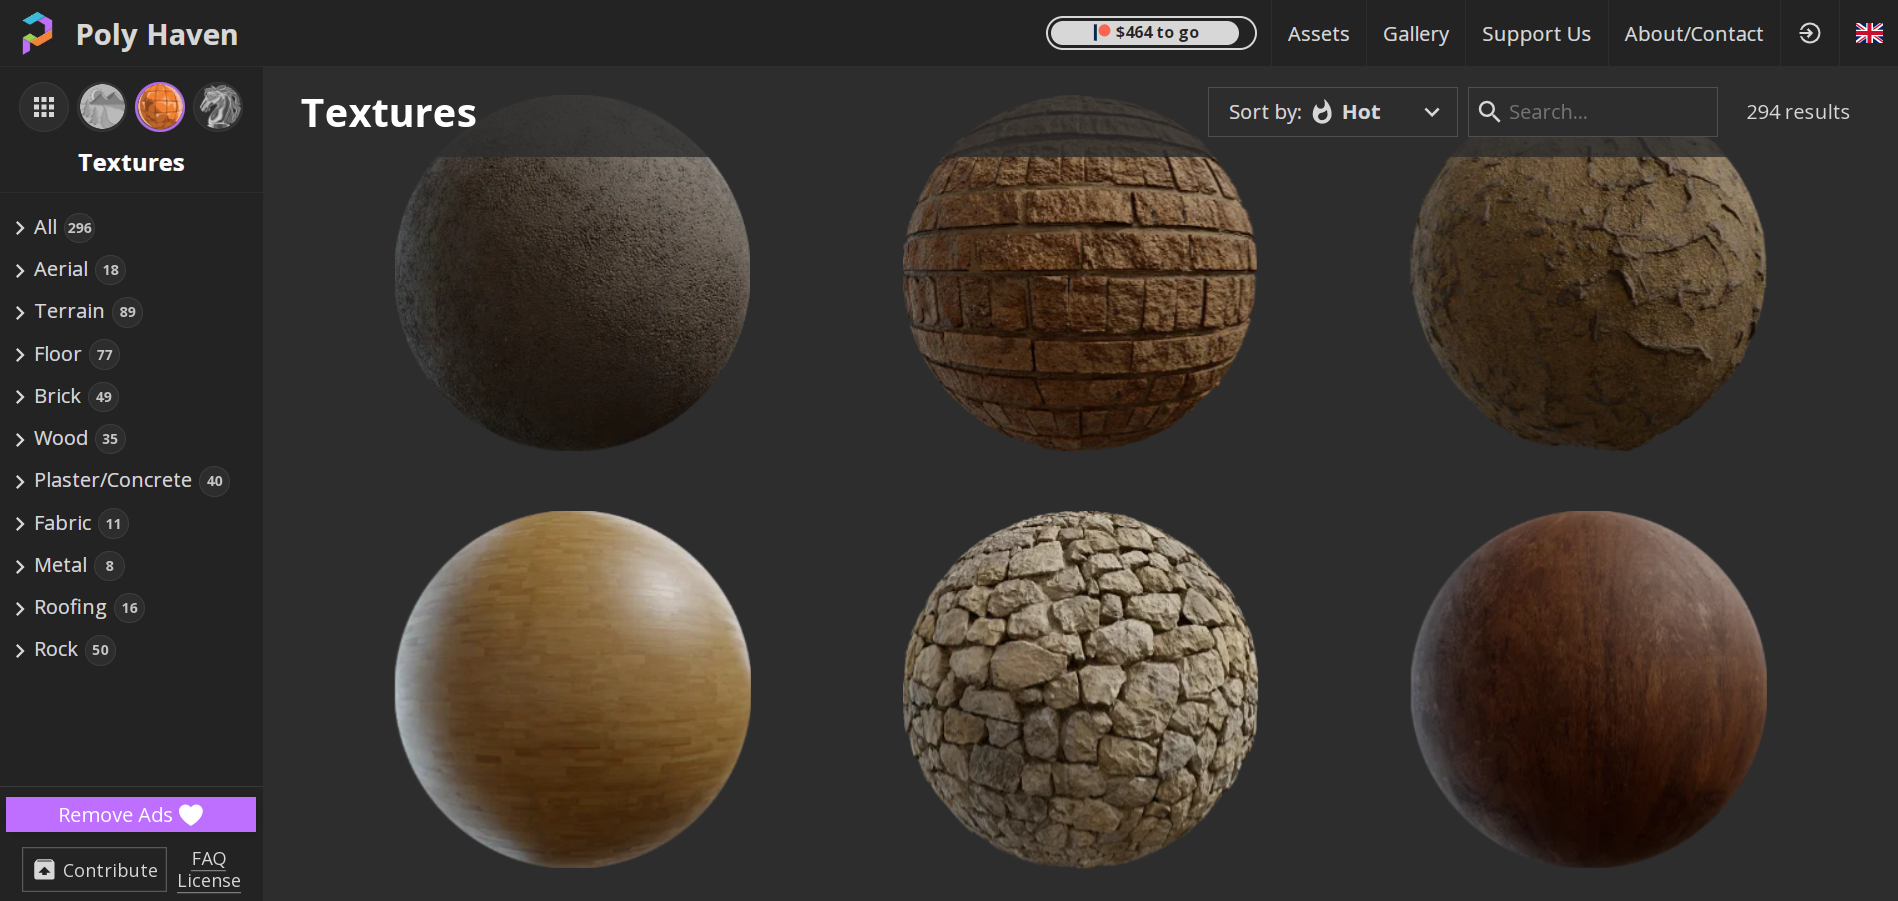Click the Contribute upload icon
The width and height of the screenshot is (1898, 901).
(x=44, y=870)
